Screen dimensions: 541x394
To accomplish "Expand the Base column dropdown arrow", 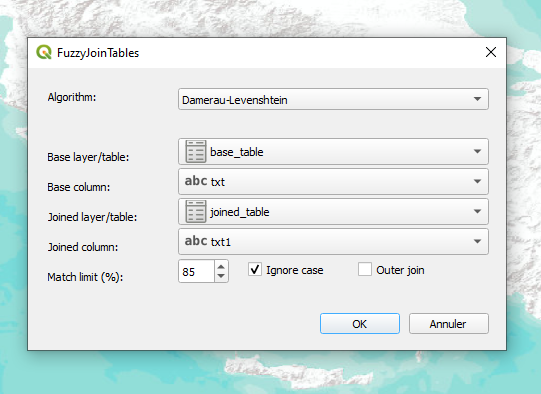I will coord(478,181).
